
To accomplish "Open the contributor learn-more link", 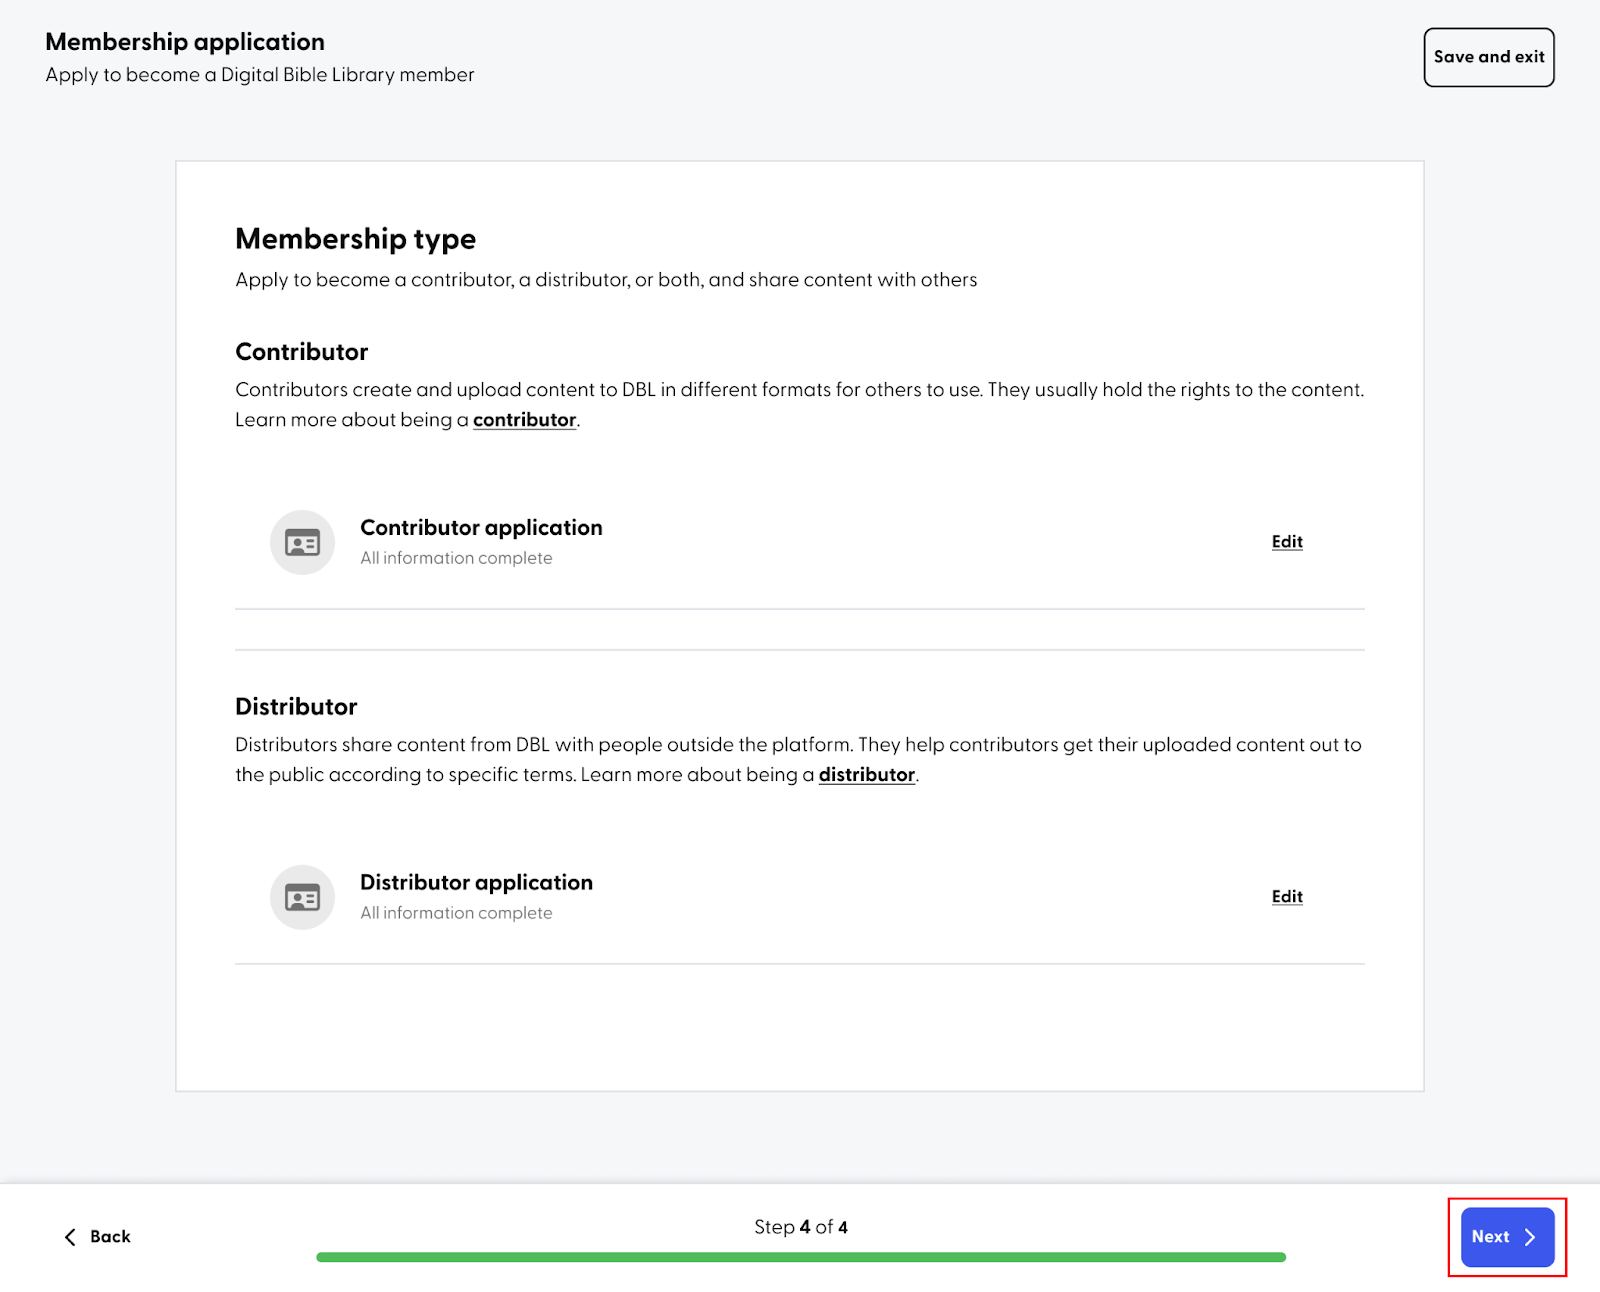I will coord(524,420).
